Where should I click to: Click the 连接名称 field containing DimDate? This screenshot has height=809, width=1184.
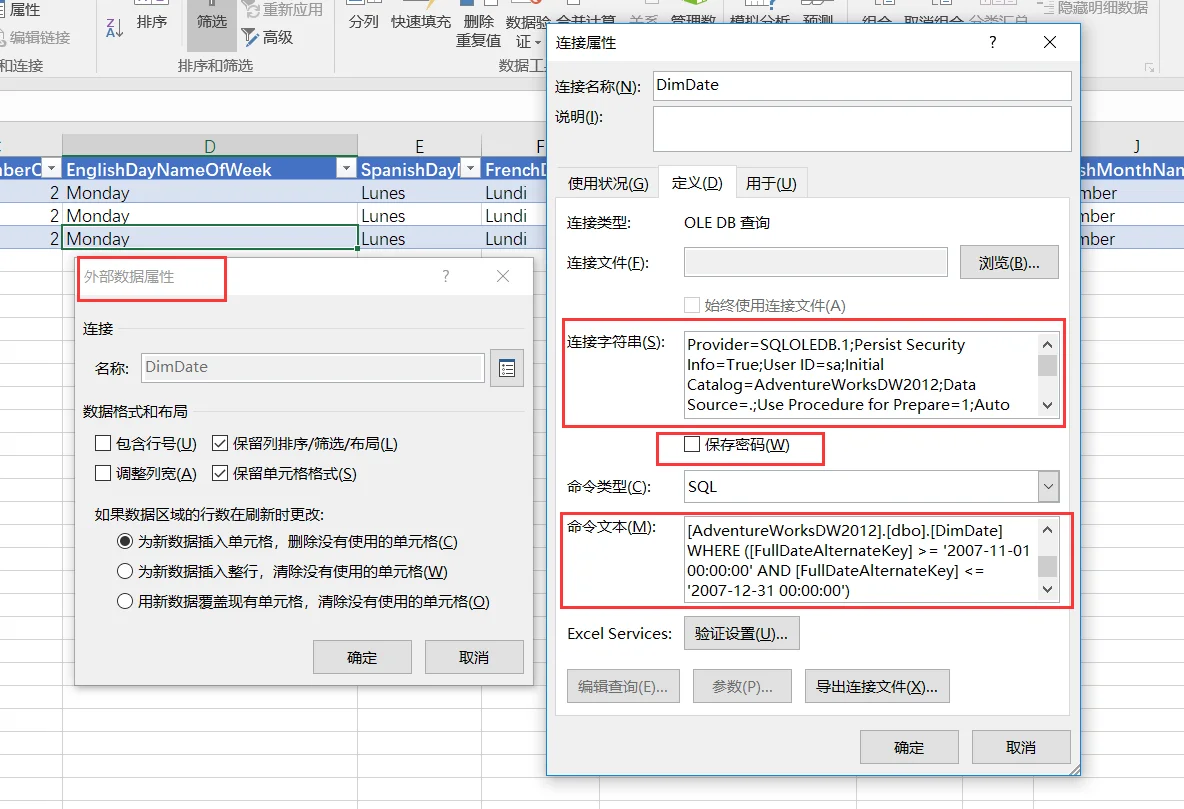[862, 85]
